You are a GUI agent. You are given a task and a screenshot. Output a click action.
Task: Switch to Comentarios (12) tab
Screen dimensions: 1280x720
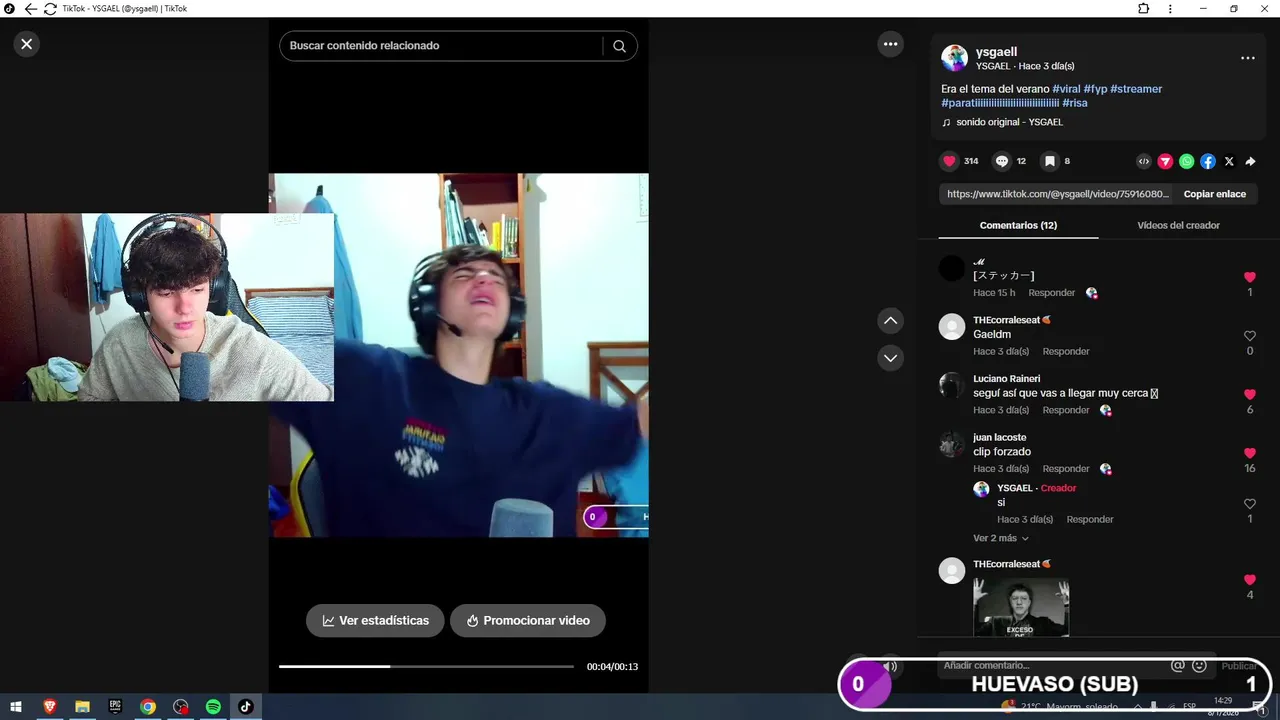(x=1018, y=225)
